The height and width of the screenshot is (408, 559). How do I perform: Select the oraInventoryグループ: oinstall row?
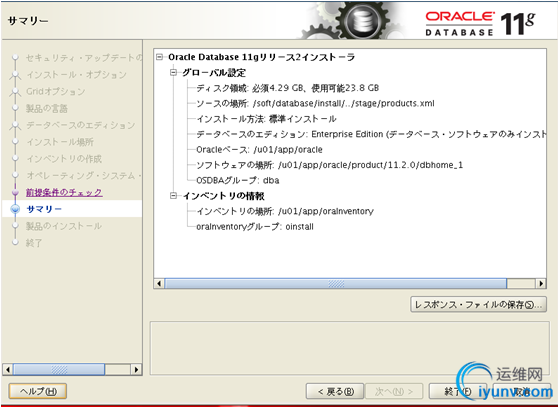point(255,226)
